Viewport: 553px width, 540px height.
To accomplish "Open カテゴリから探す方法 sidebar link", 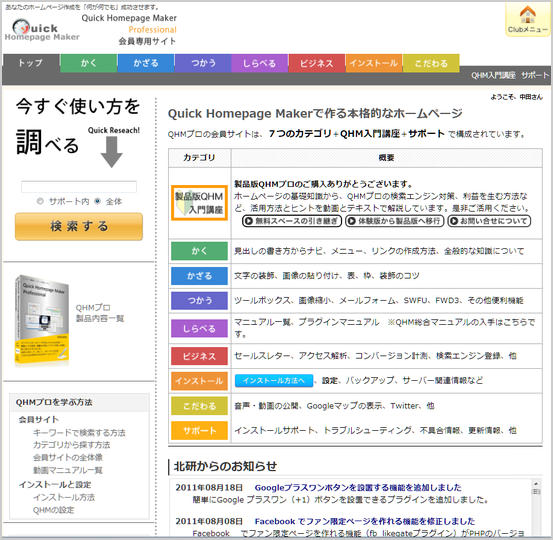I will 72,445.
